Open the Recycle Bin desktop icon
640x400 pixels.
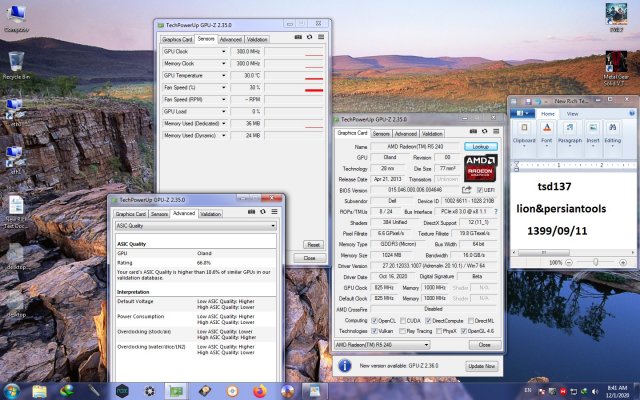(15, 62)
